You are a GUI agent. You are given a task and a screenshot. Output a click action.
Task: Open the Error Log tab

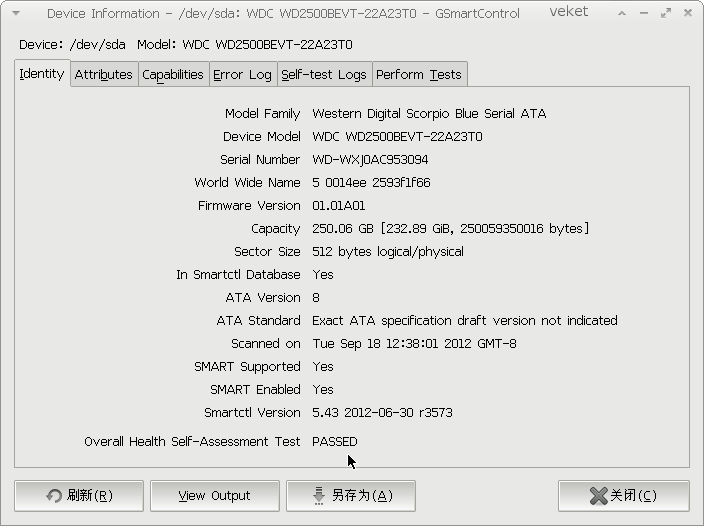pos(242,74)
